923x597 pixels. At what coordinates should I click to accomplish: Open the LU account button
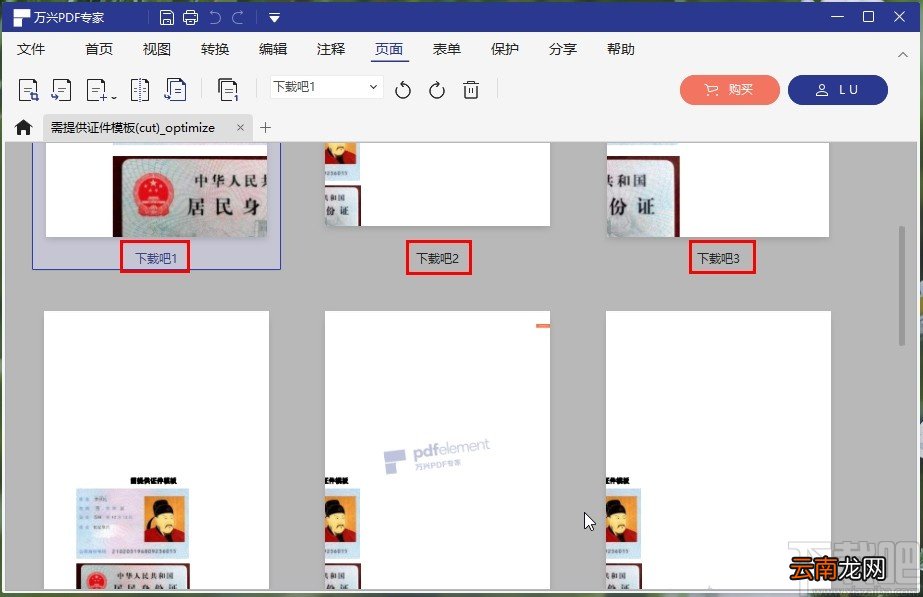coord(838,89)
